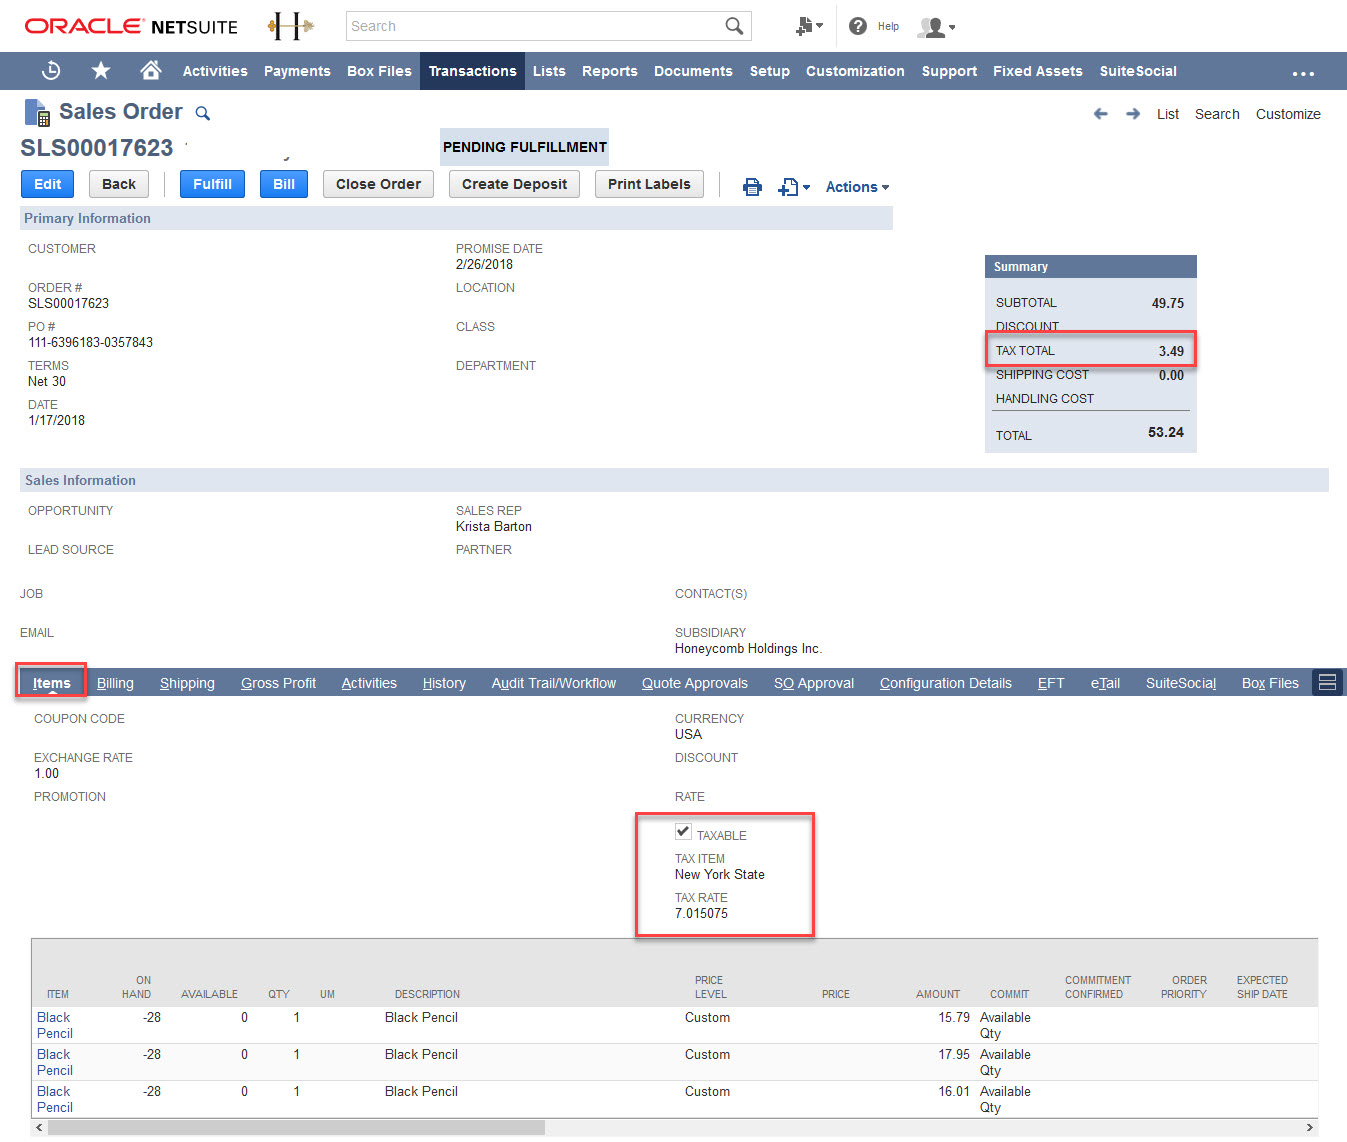This screenshot has width=1347, height=1142.
Task: Switch to the Quote Approvals subtab
Action: coord(695,683)
